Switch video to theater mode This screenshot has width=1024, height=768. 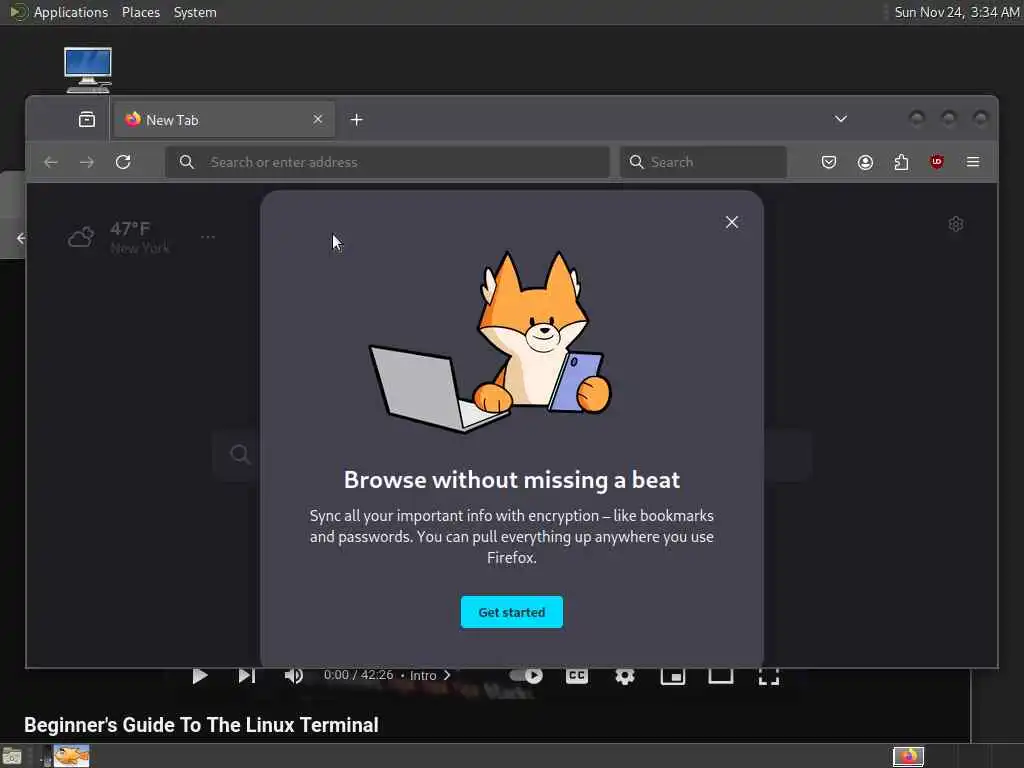(x=720, y=676)
